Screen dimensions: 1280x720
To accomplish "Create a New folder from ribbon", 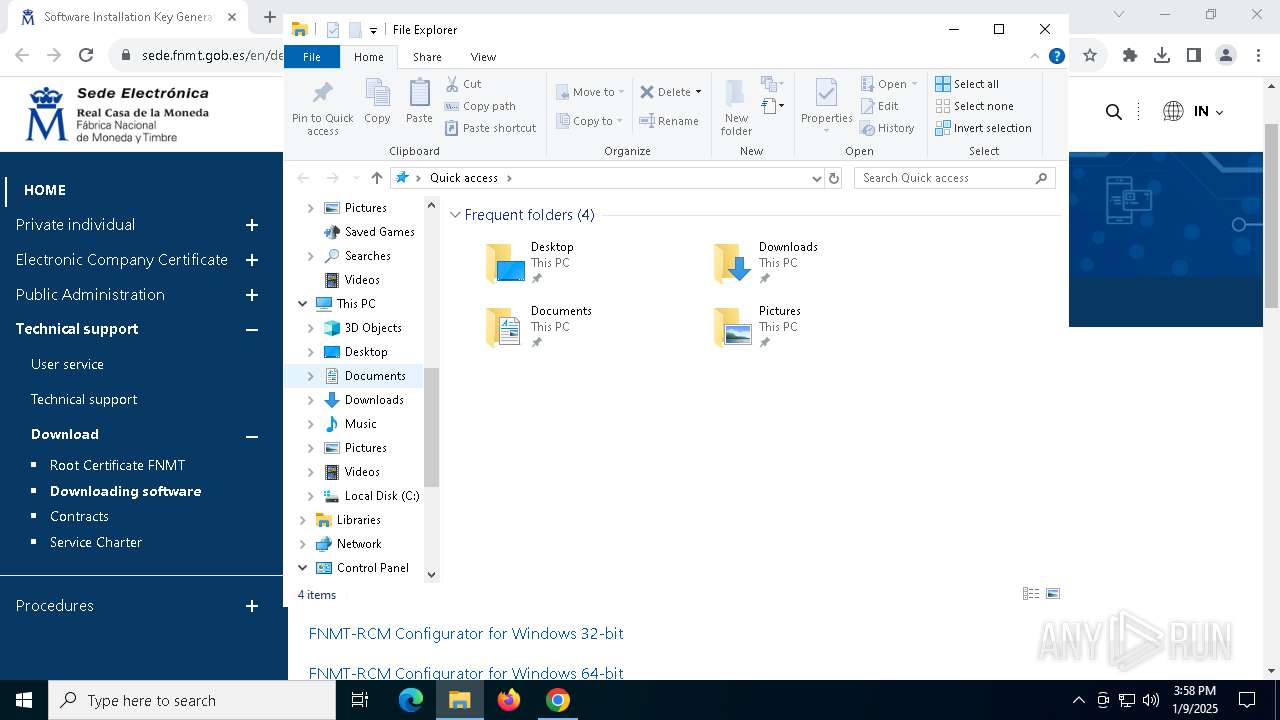I will click(736, 107).
